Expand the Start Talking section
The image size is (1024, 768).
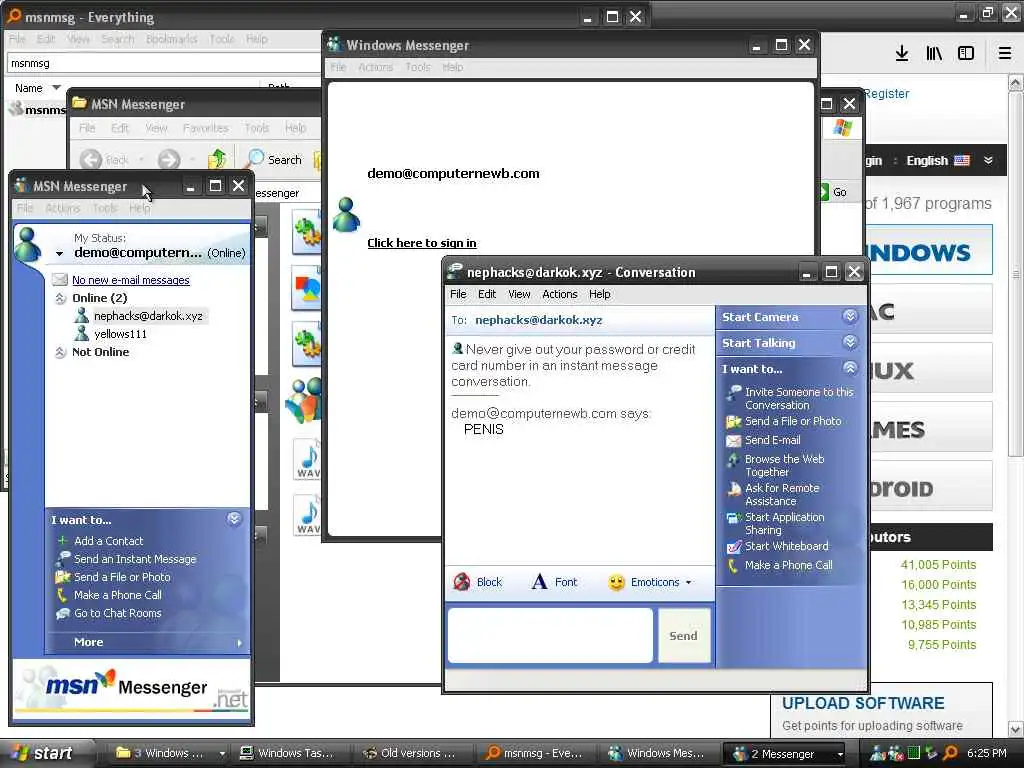click(850, 342)
